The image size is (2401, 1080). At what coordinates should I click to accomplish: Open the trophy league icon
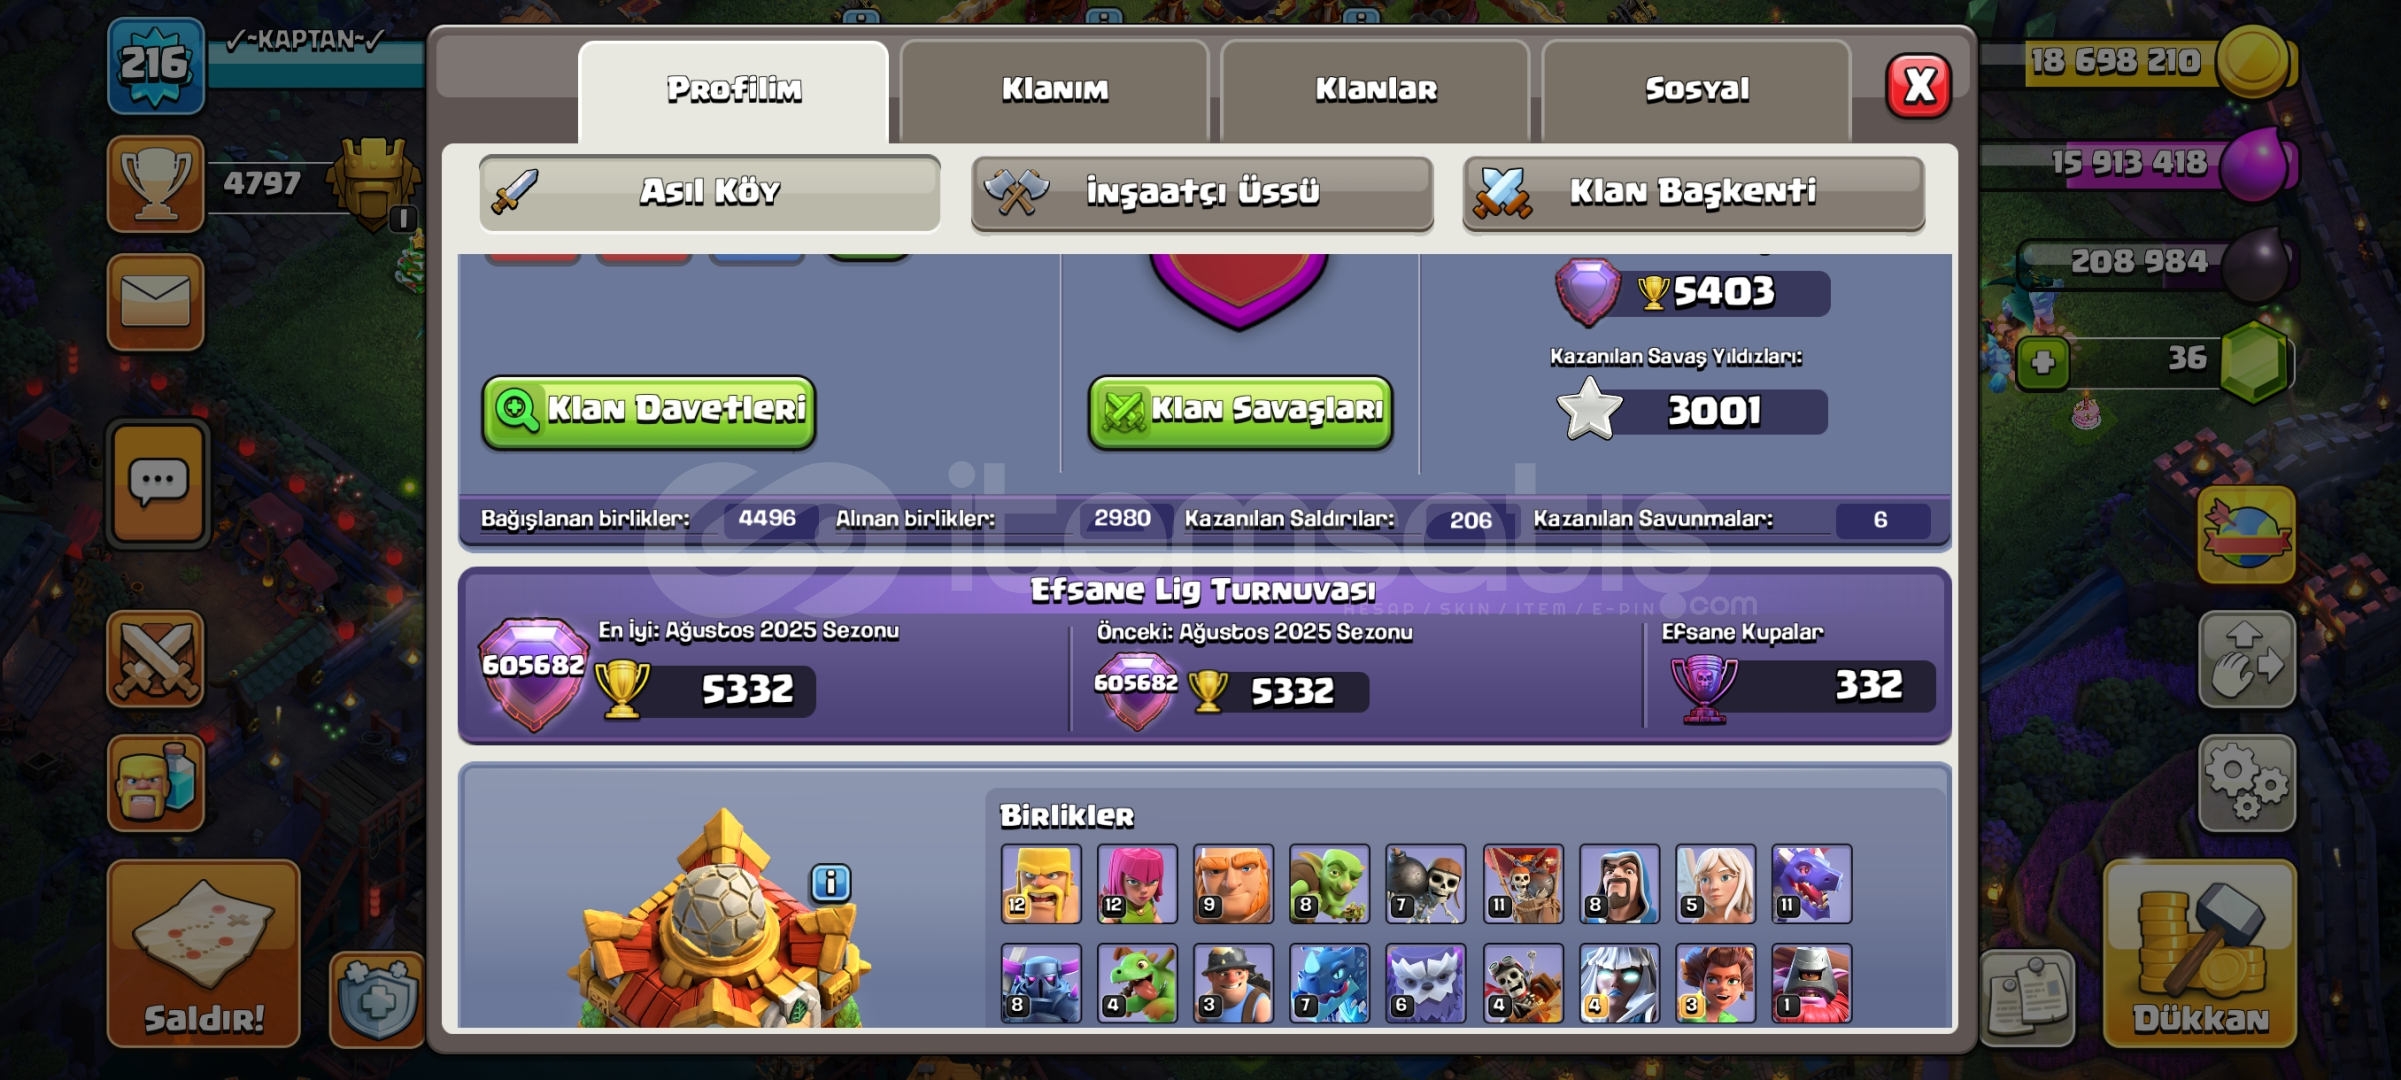tap(155, 184)
